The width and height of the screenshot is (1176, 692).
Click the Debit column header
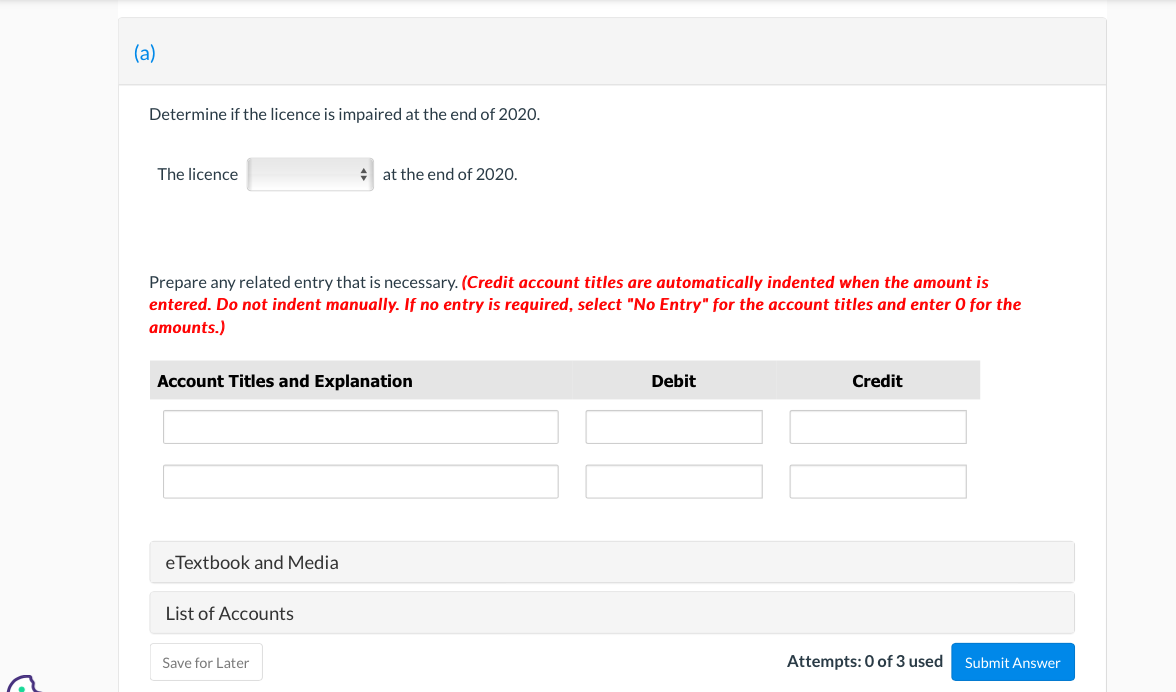[x=673, y=380]
